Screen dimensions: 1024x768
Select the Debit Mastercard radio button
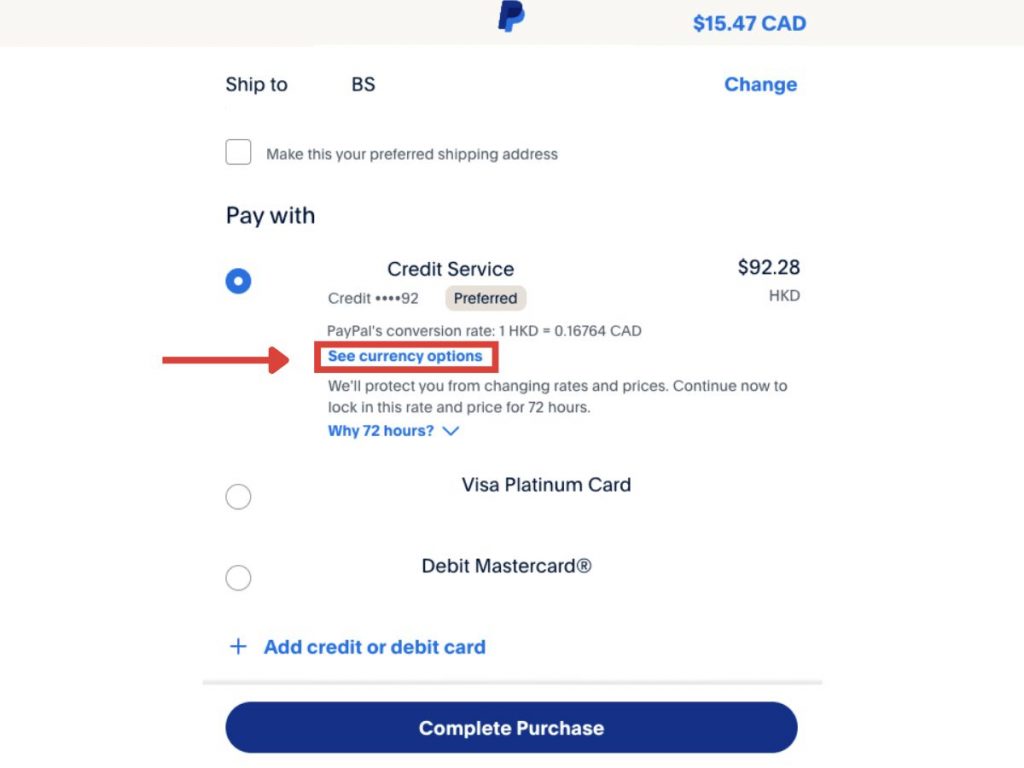tap(238, 578)
